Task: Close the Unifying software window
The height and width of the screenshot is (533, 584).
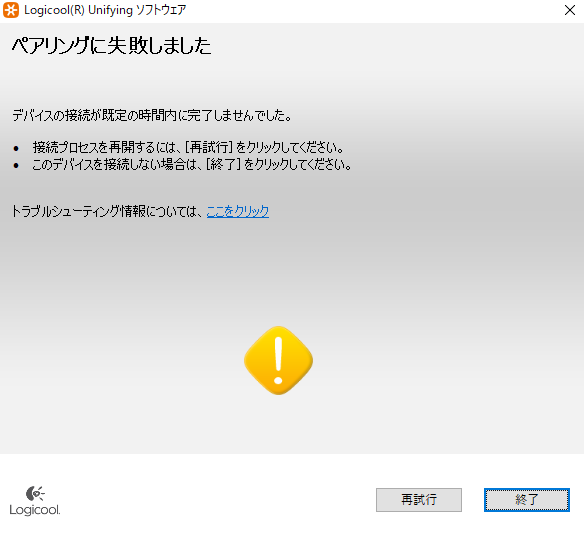Action: coord(570,10)
